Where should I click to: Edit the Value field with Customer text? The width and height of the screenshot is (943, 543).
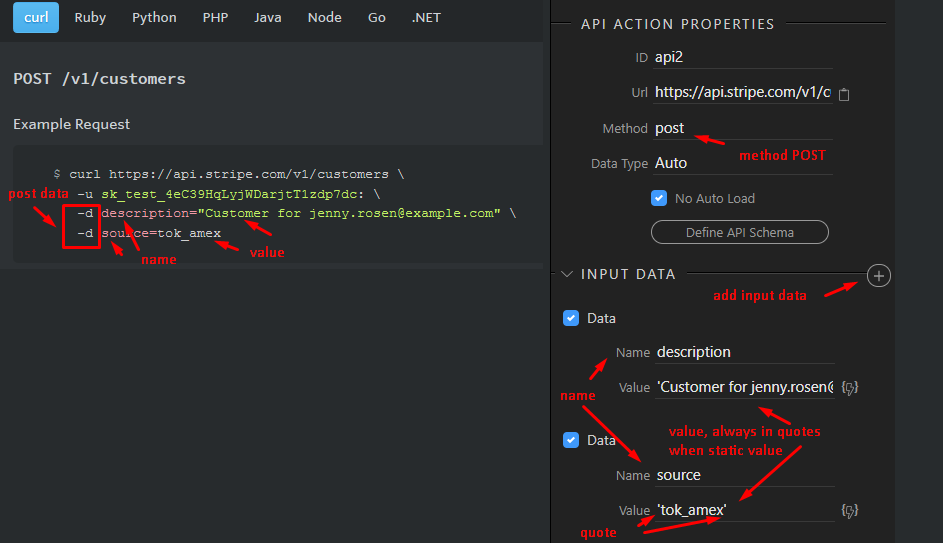[x=745, y=387]
